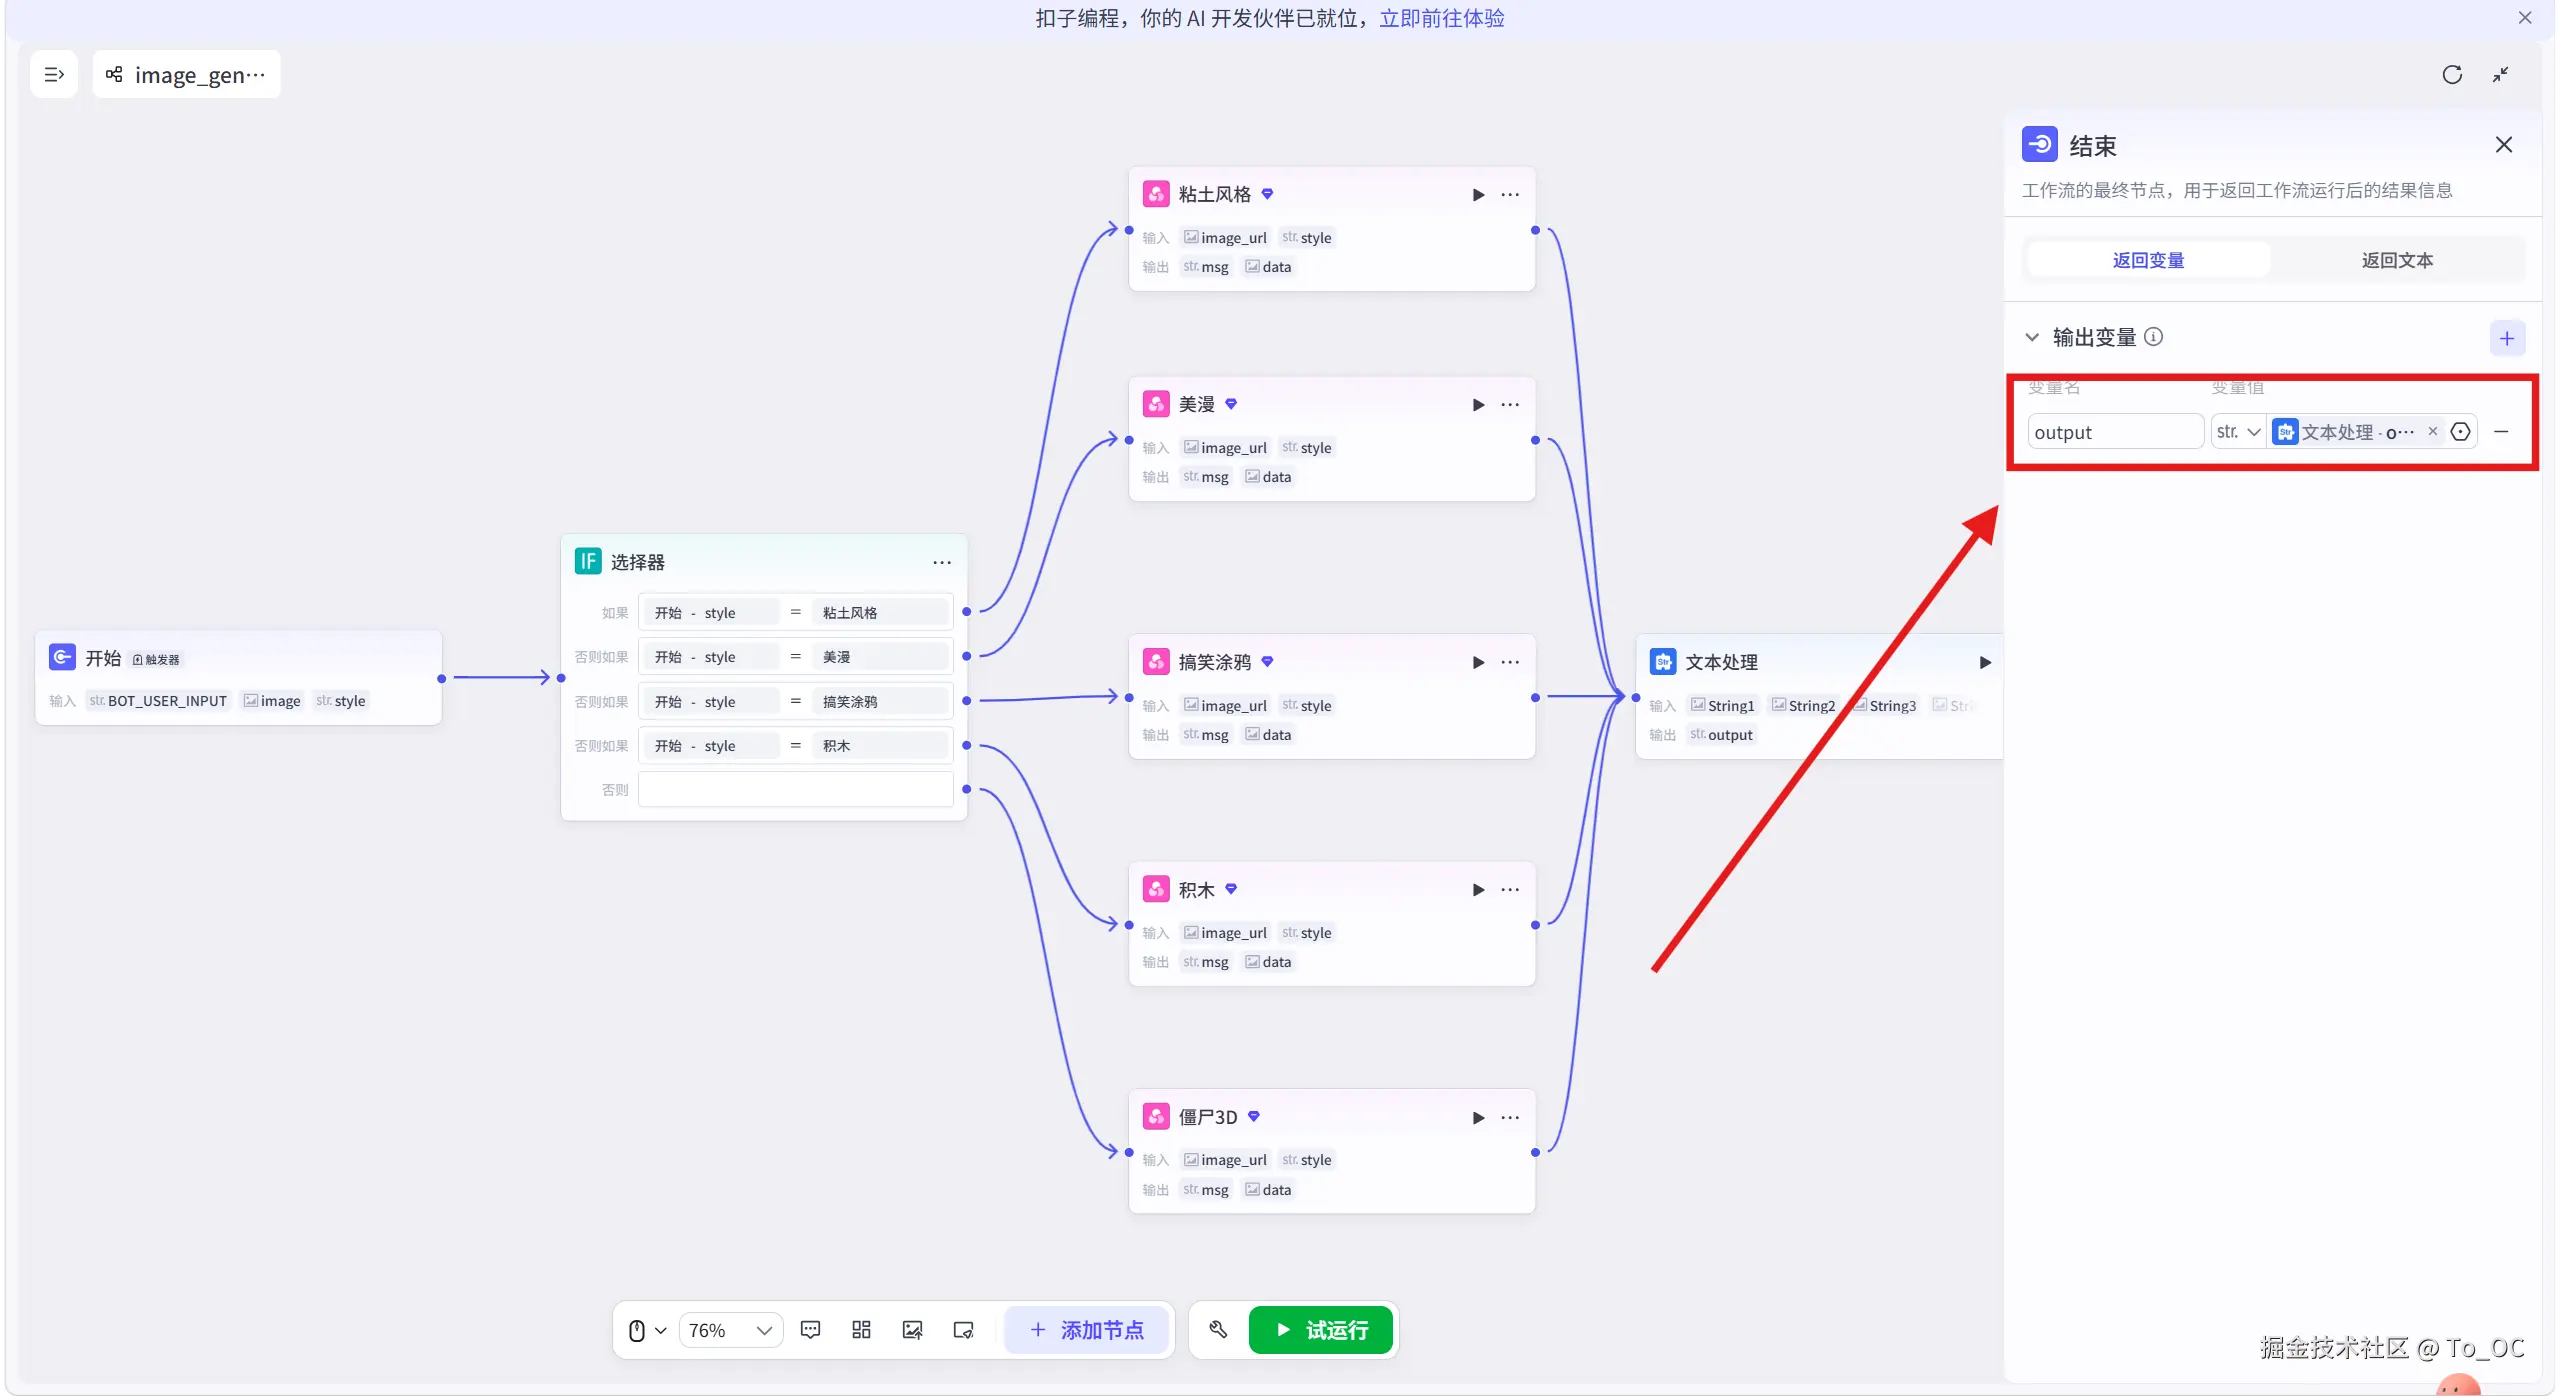Run the 僵尸3D node

pyautogui.click(x=1477, y=1118)
